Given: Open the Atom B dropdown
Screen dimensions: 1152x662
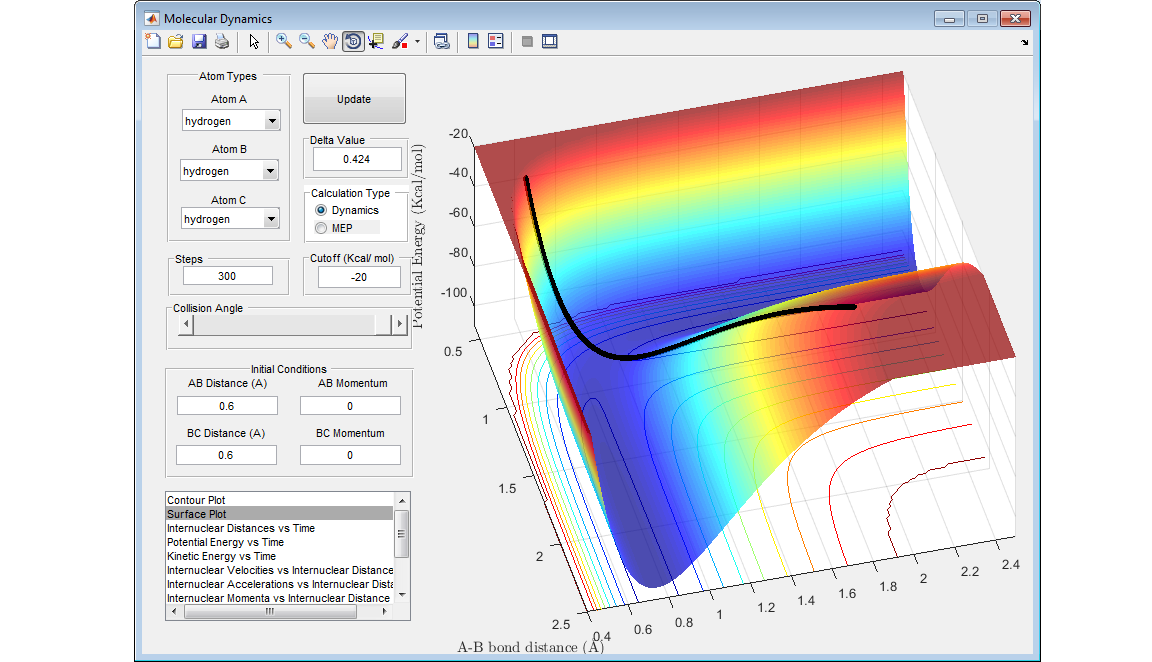Looking at the screenshot, I should pyautogui.click(x=269, y=171).
